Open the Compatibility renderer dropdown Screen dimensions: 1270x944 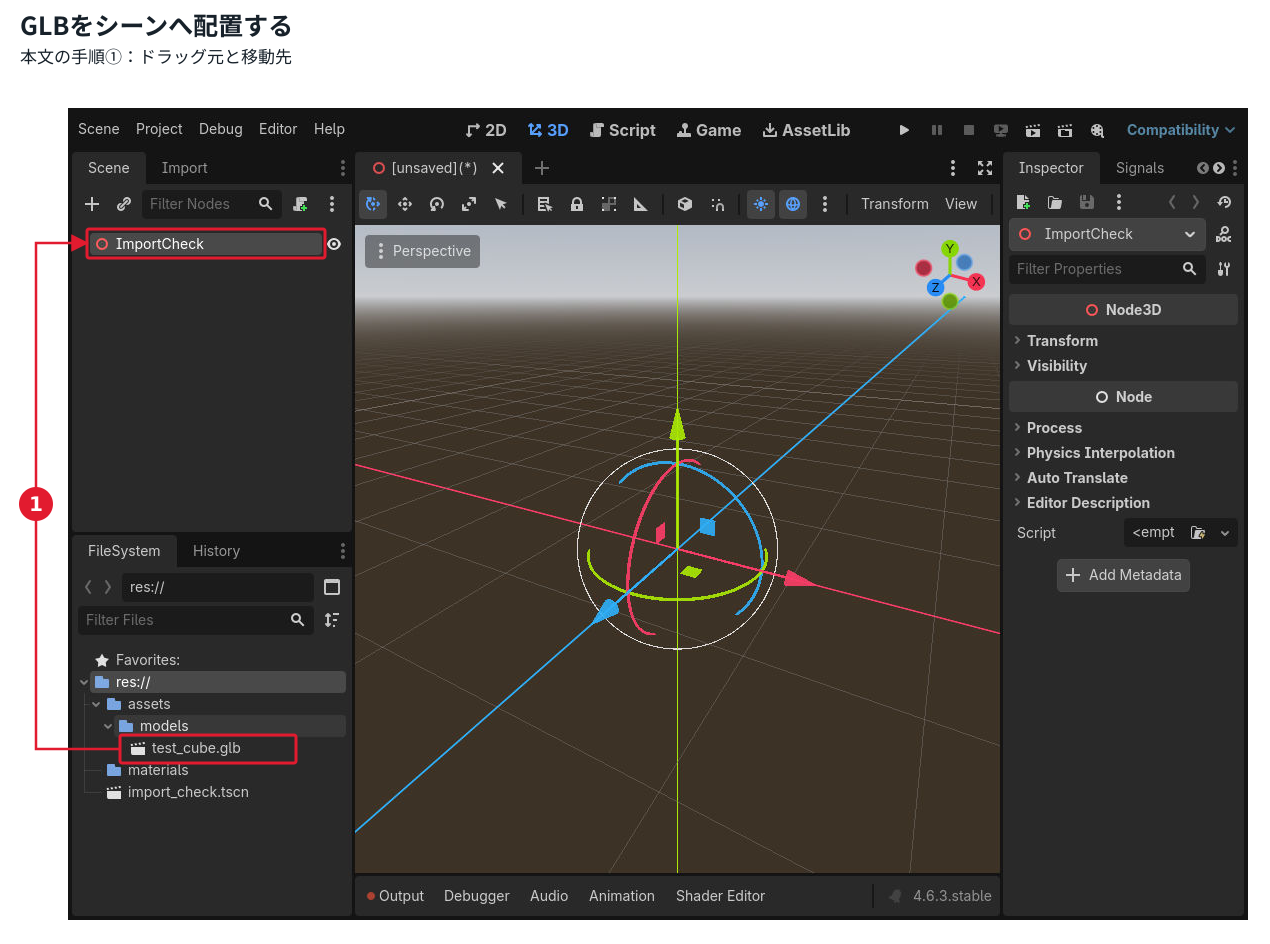[x=1181, y=130]
